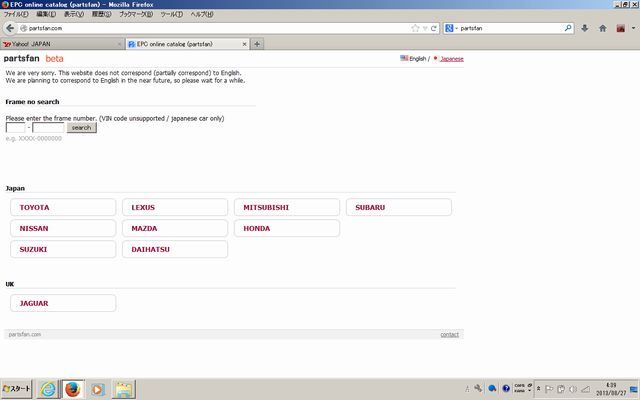Click the first frame number prefix field
The width and height of the screenshot is (640, 400).
tap(16, 128)
